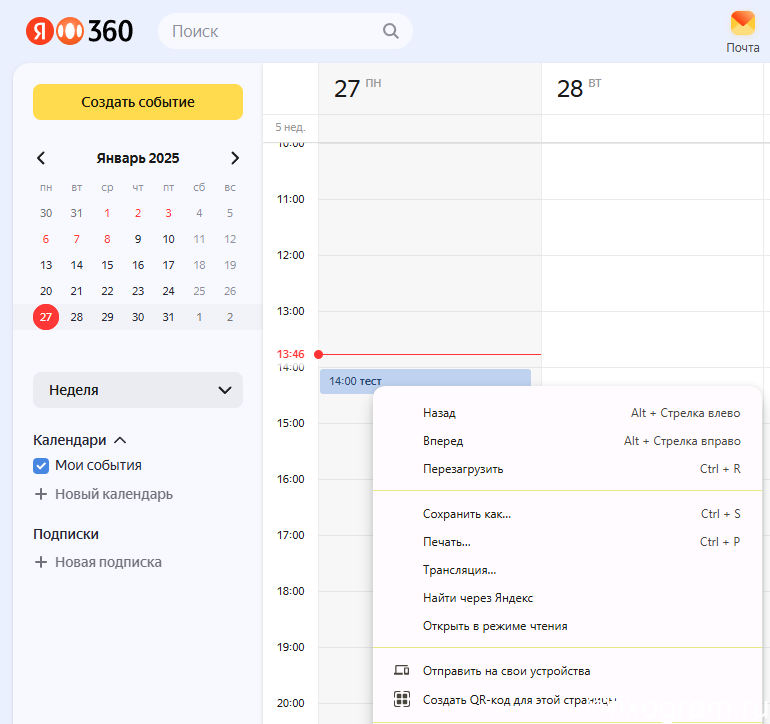Select Saturday January 18 in mini calendar
770x724 pixels.
199,265
